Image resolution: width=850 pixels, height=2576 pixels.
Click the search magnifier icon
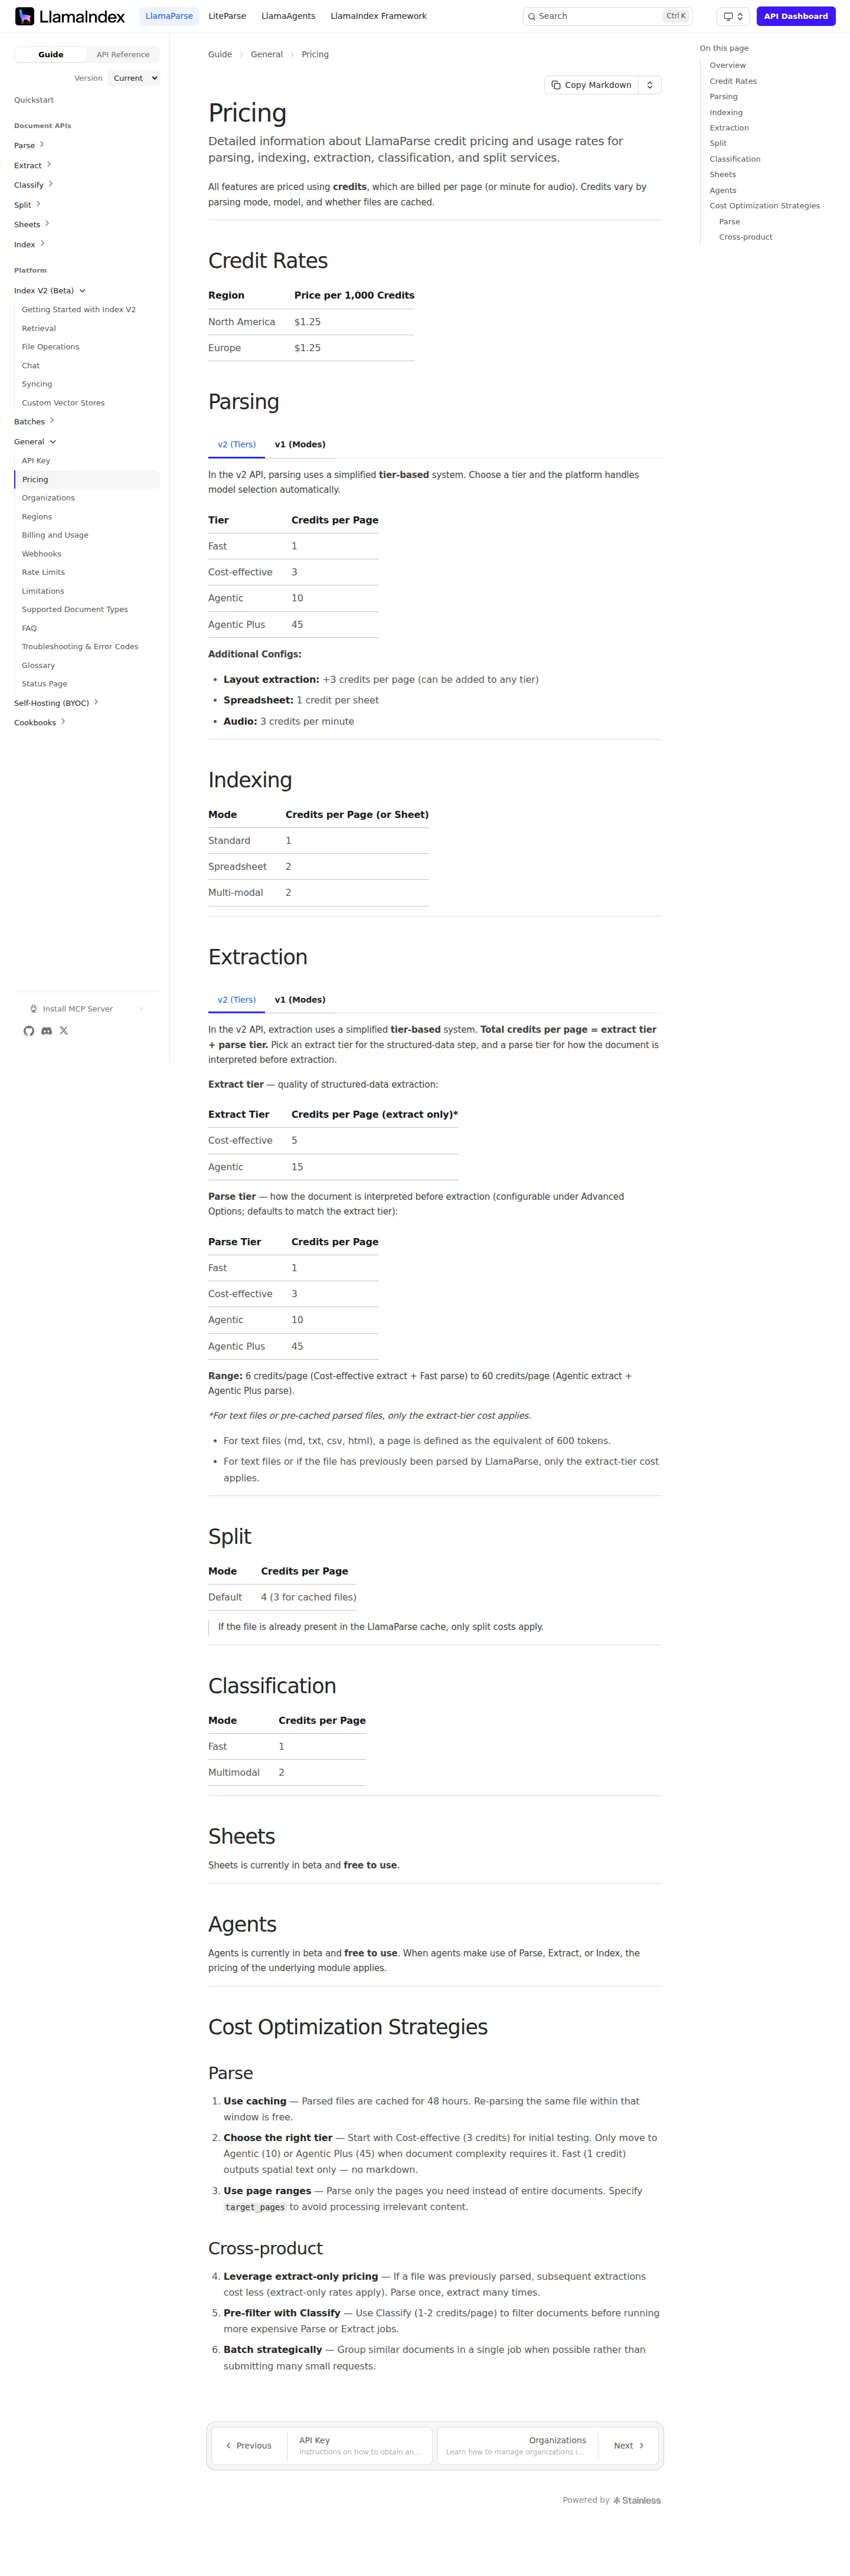(x=532, y=16)
